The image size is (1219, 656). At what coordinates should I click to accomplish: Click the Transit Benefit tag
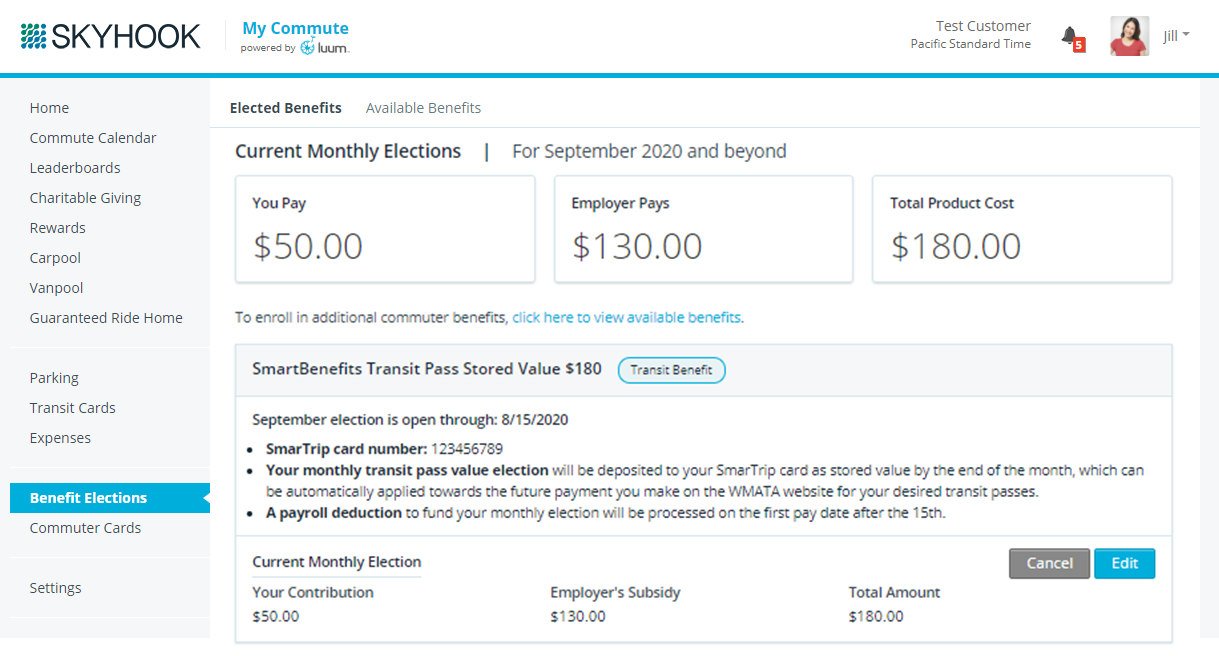tap(671, 370)
